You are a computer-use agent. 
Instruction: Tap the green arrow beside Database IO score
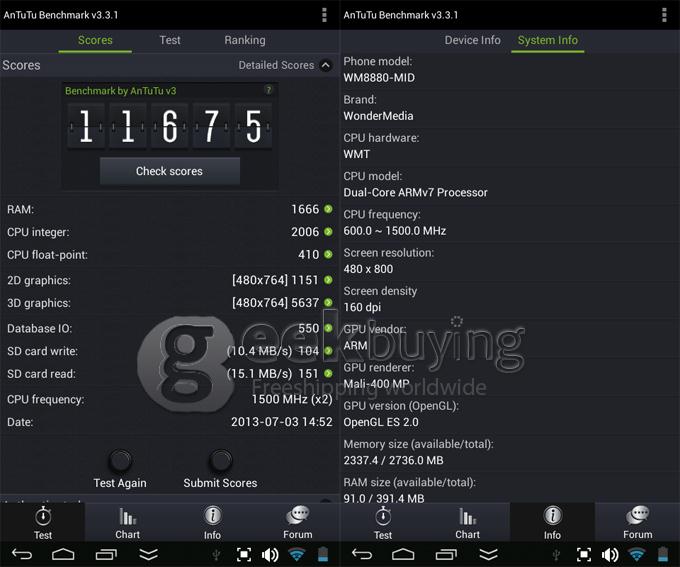[x=328, y=329]
